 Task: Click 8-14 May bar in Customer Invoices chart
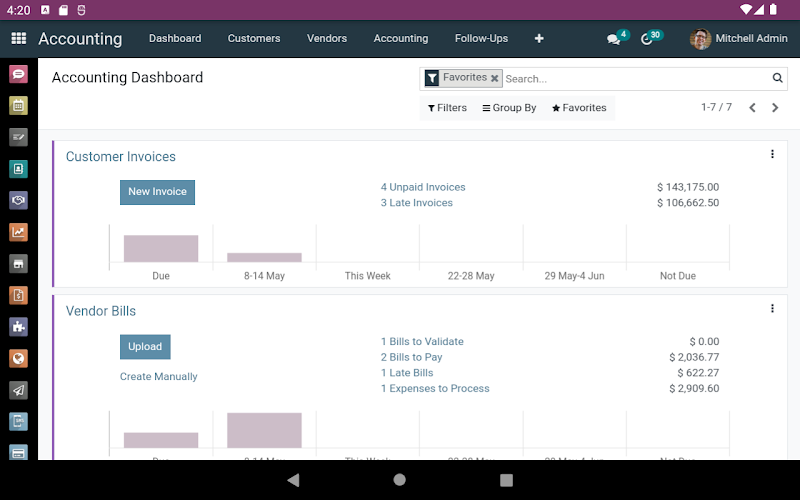(x=264, y=257)
